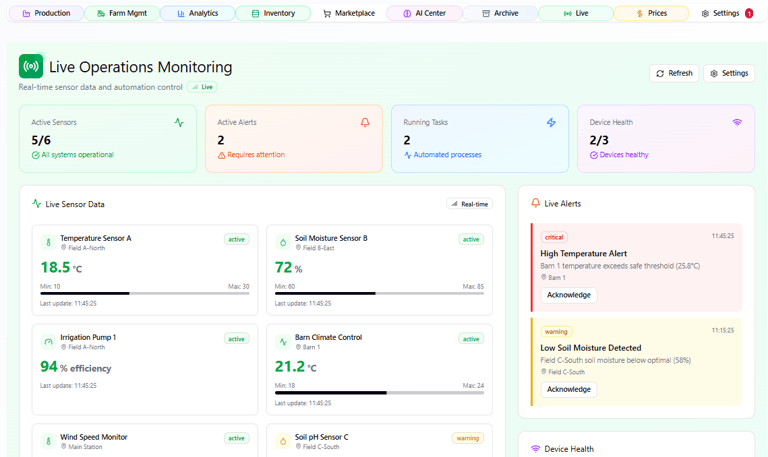768x457 pixels.
Task: Click the Soil Moisture Sensor B range bar
Action: tap(379, 293)
